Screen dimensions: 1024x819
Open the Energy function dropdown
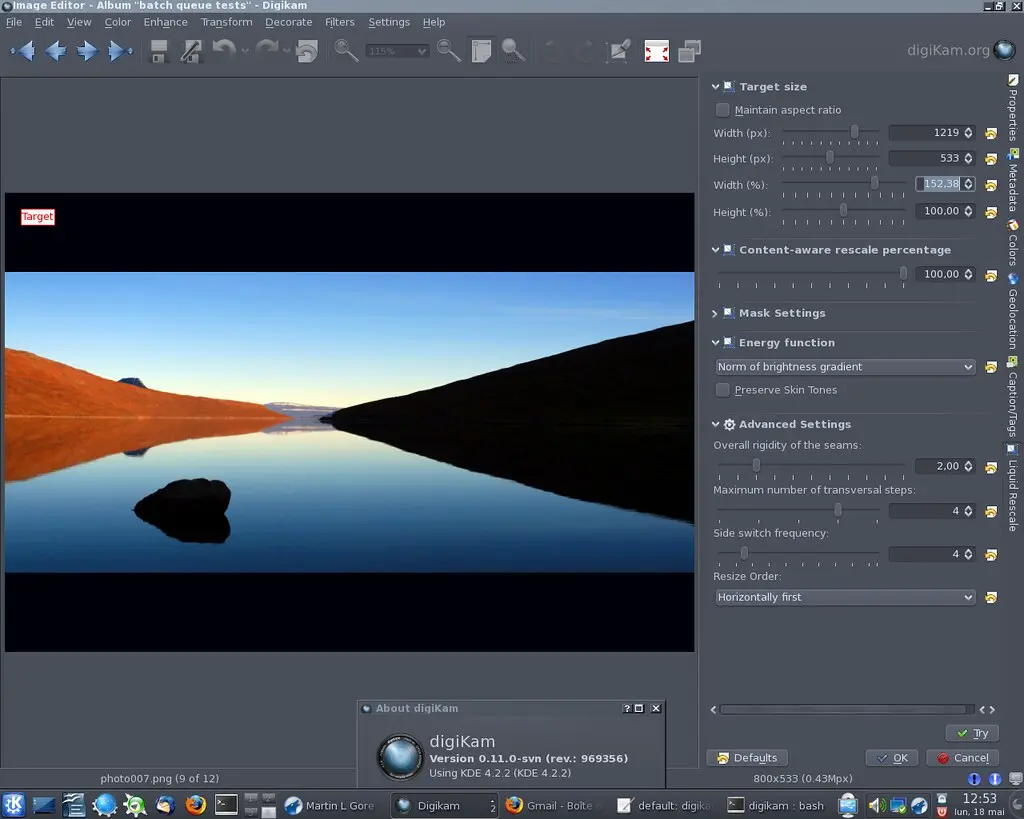coord(845,367)
